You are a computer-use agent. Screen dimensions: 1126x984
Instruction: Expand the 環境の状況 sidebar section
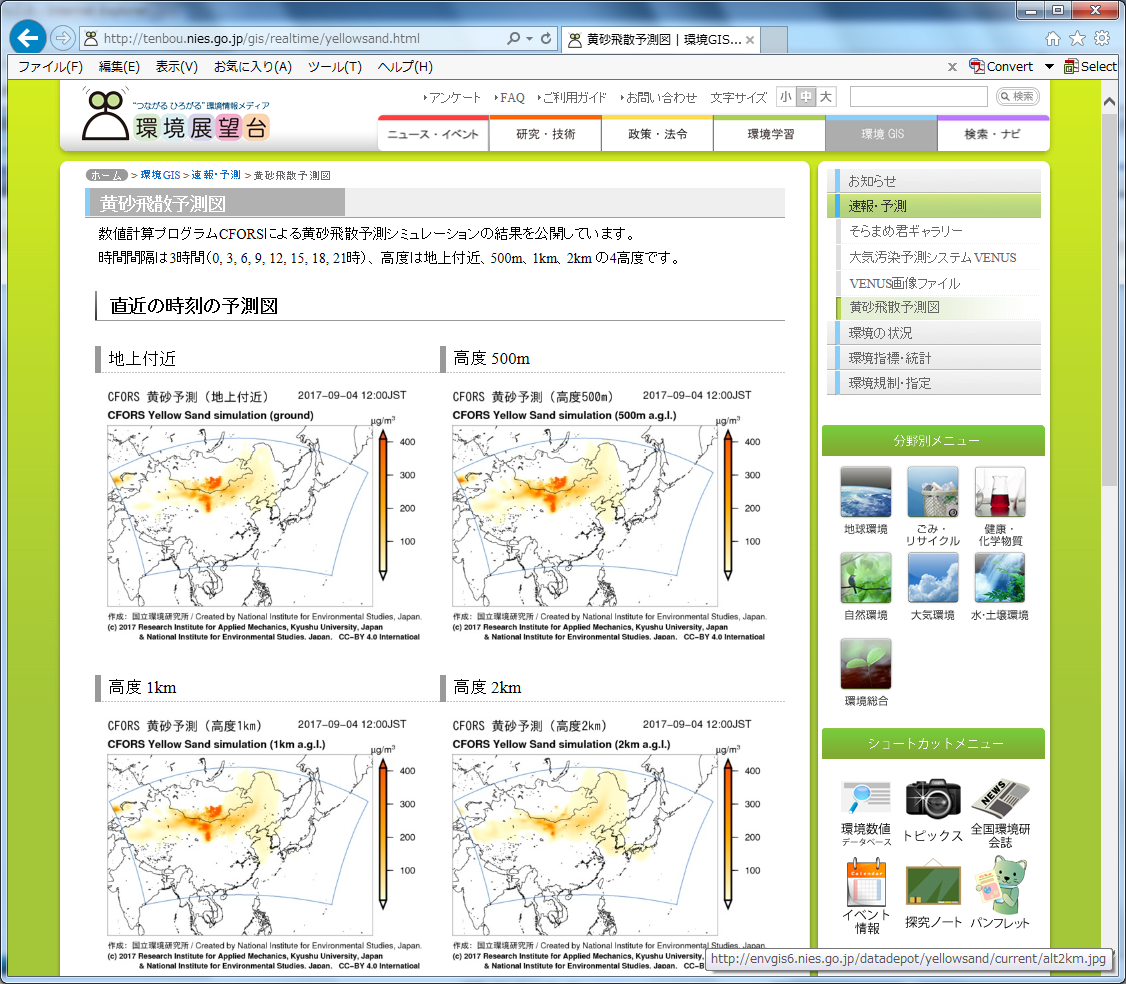[x=936, y=333]
